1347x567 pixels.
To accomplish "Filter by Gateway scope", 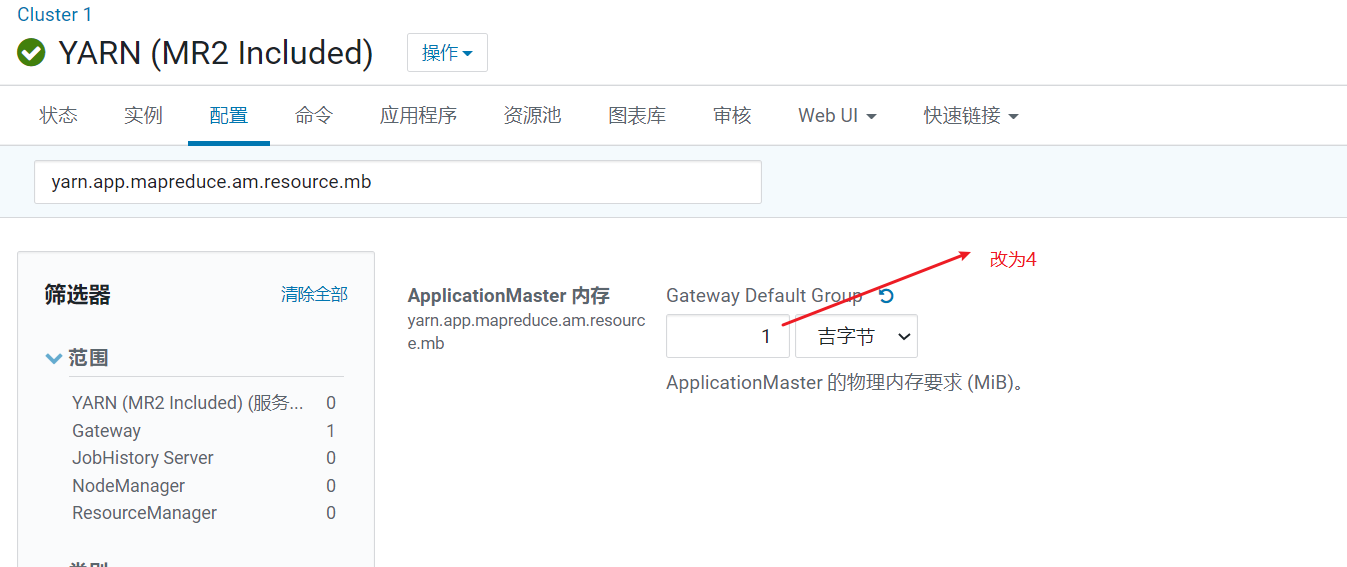I will pyautogui.click(x=106, y=431).
